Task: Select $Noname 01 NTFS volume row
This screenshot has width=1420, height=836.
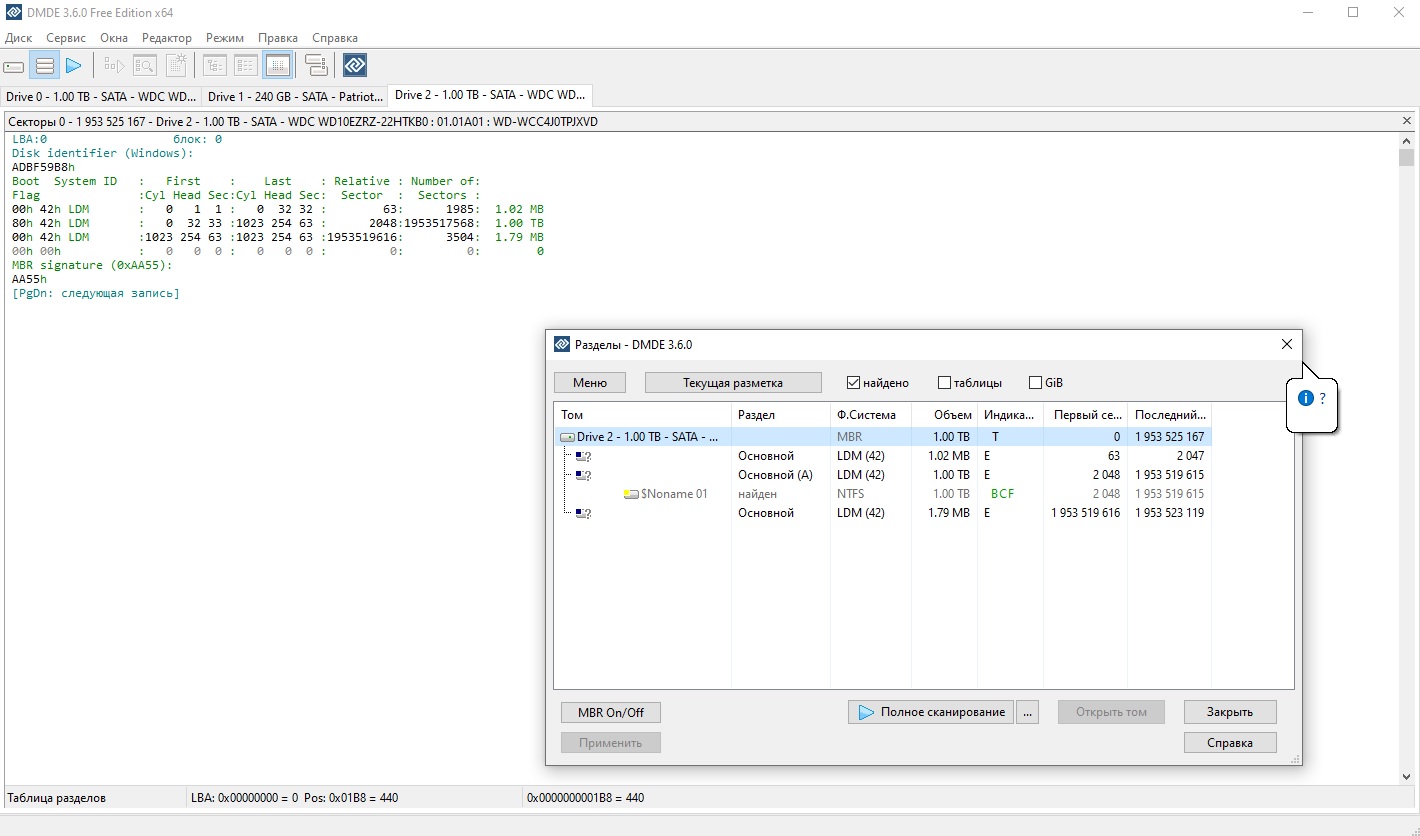Action: [673, 494]
